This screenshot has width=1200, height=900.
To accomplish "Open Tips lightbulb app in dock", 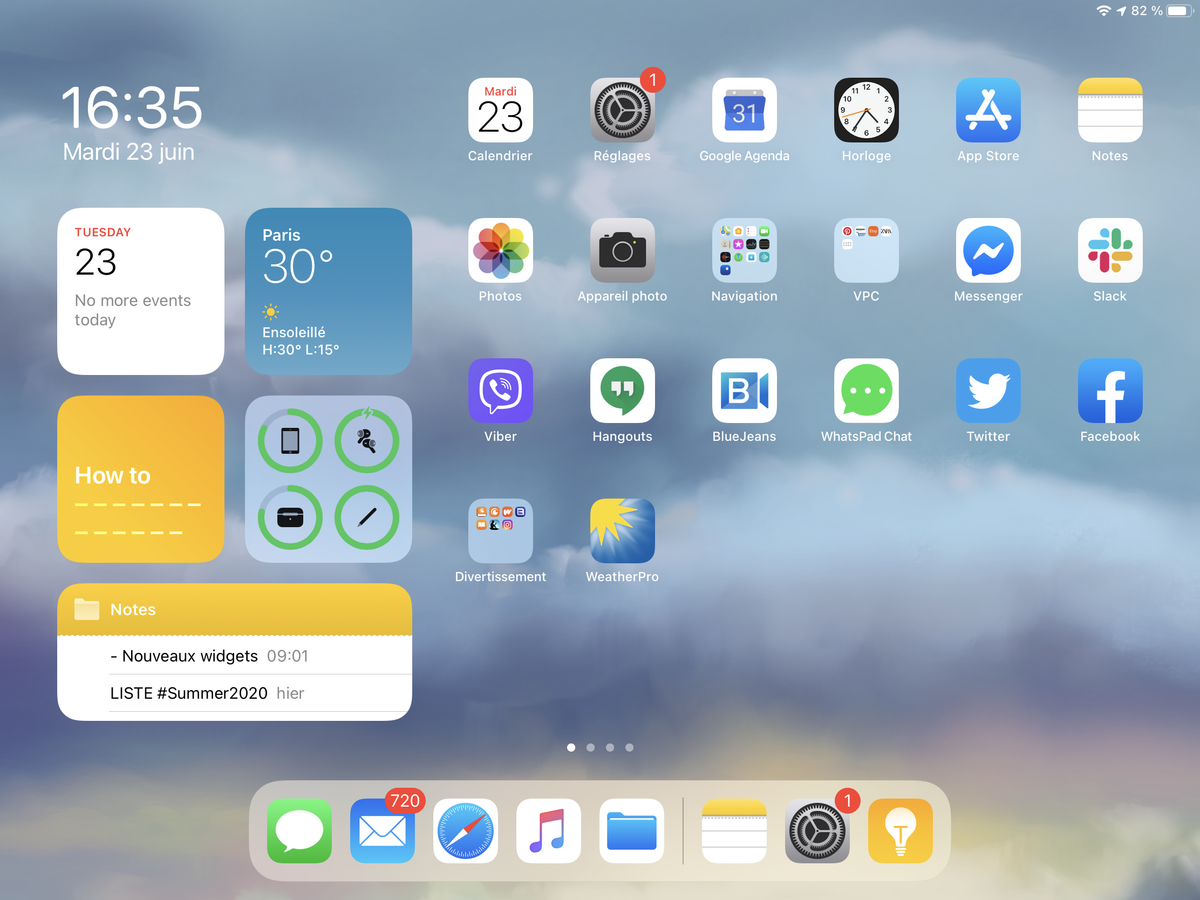I will tap(900, 830).
